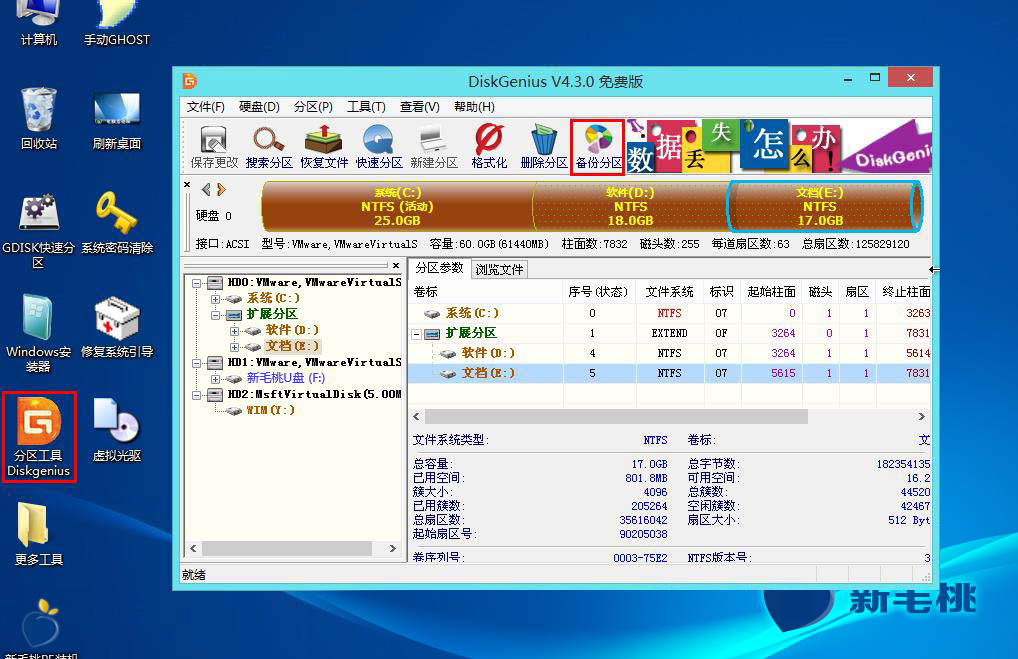
Task: Open the 查看(V) menu
Action: (419, 106)
